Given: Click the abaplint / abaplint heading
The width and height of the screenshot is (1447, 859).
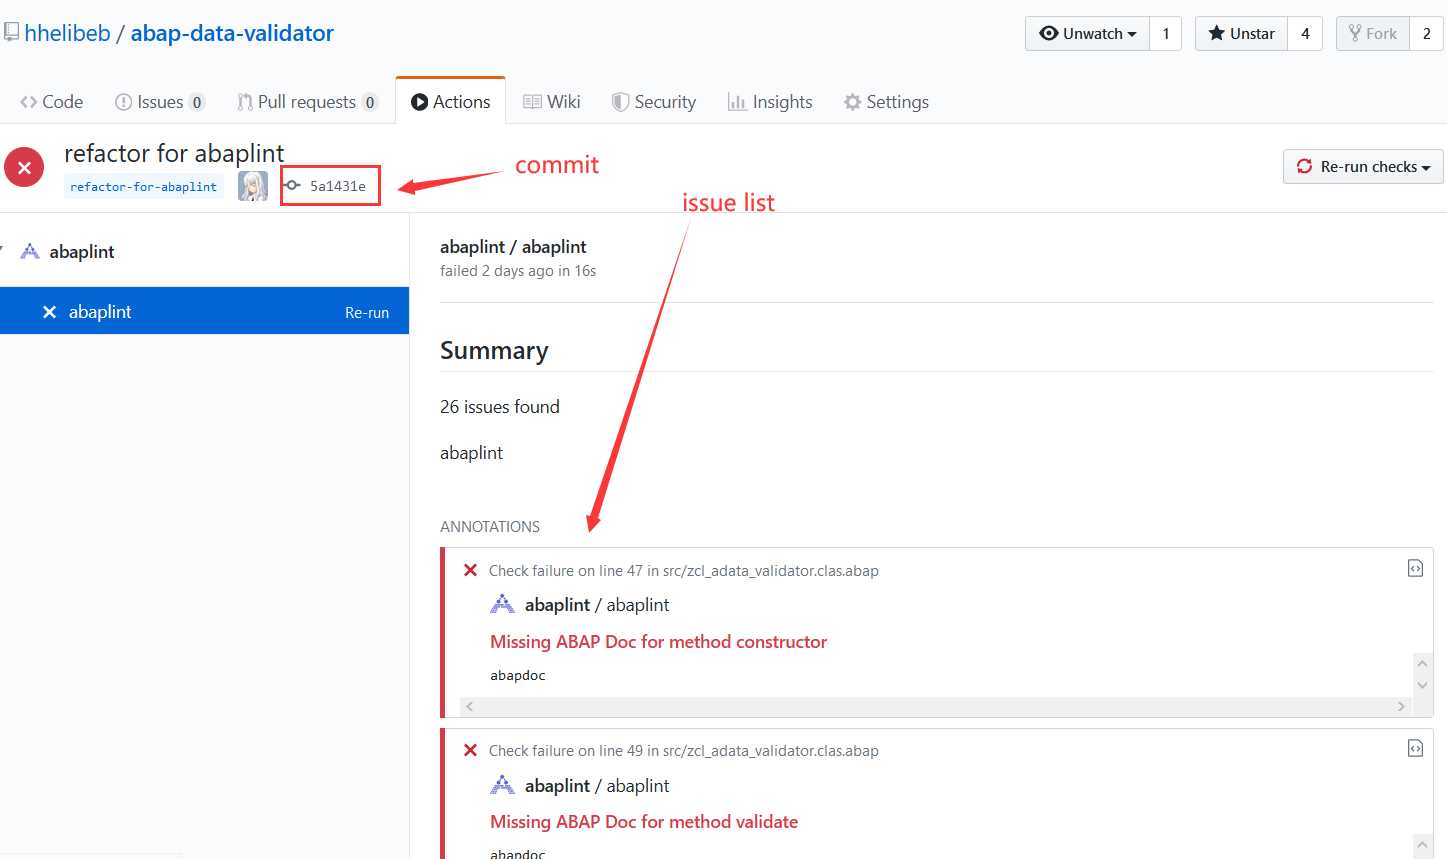Looking at the screenshot, I should (x=513, y=246).
